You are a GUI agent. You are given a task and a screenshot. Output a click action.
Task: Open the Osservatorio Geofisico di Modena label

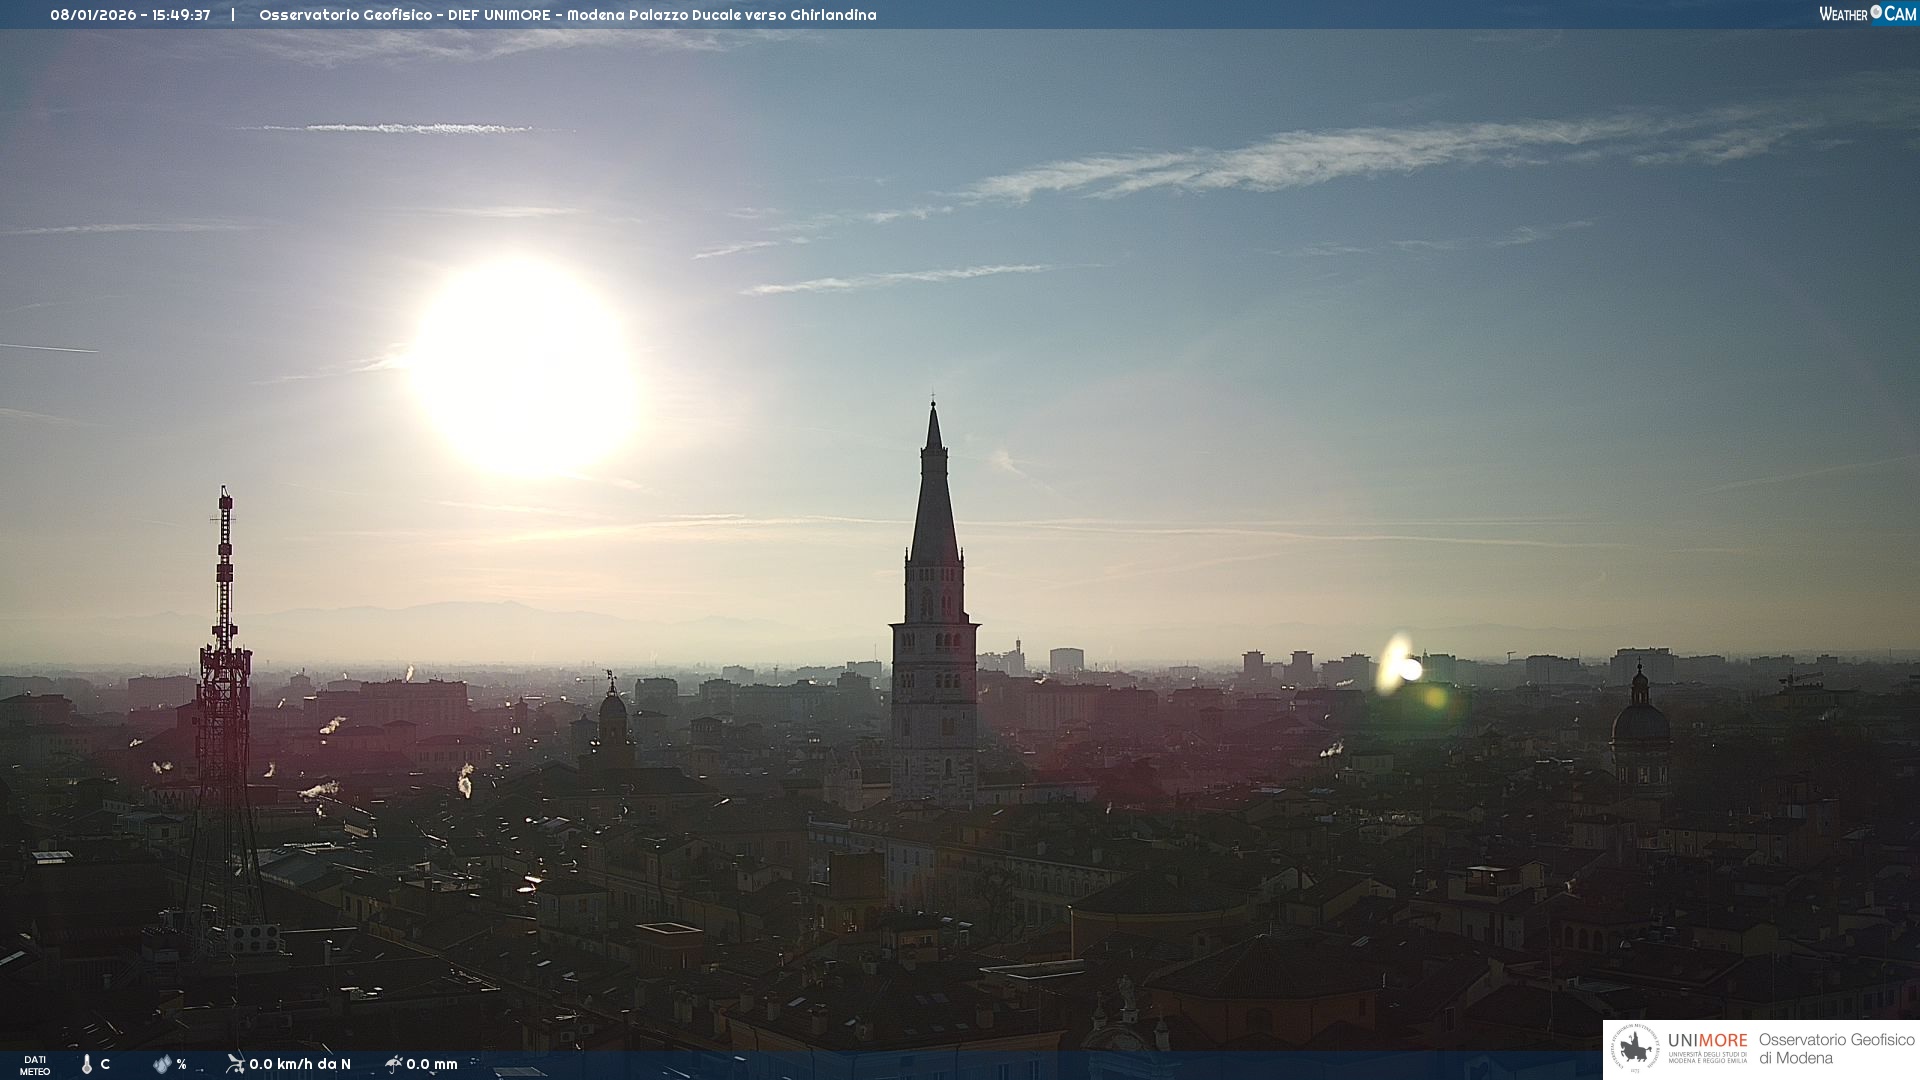click(1836, 1048)
